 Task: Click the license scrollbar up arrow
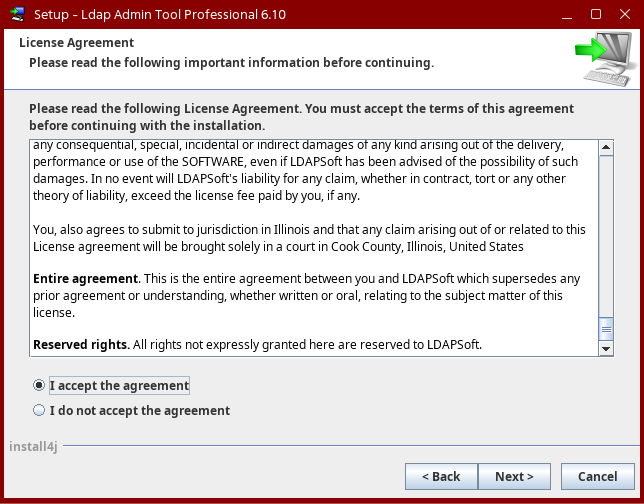tap(606, 149)
